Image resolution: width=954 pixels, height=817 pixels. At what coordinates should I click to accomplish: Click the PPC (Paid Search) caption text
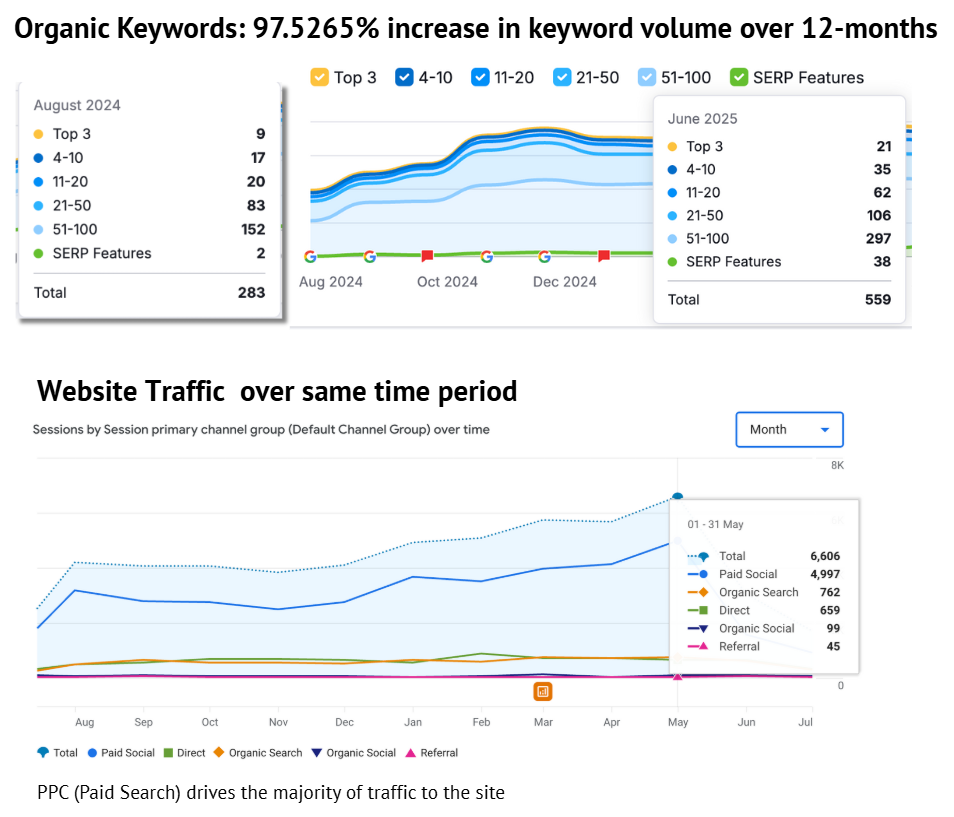point(271,793)
